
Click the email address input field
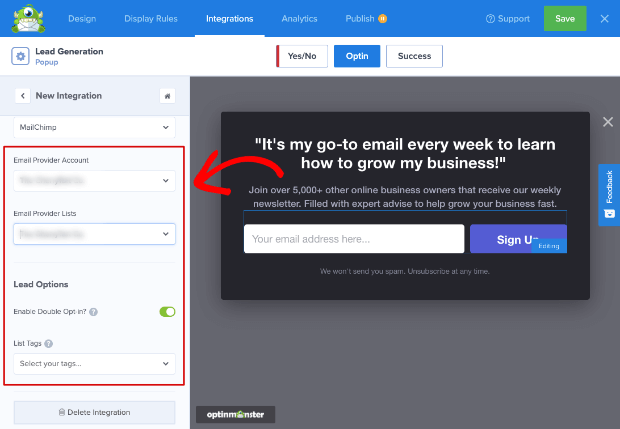[354, 239]
